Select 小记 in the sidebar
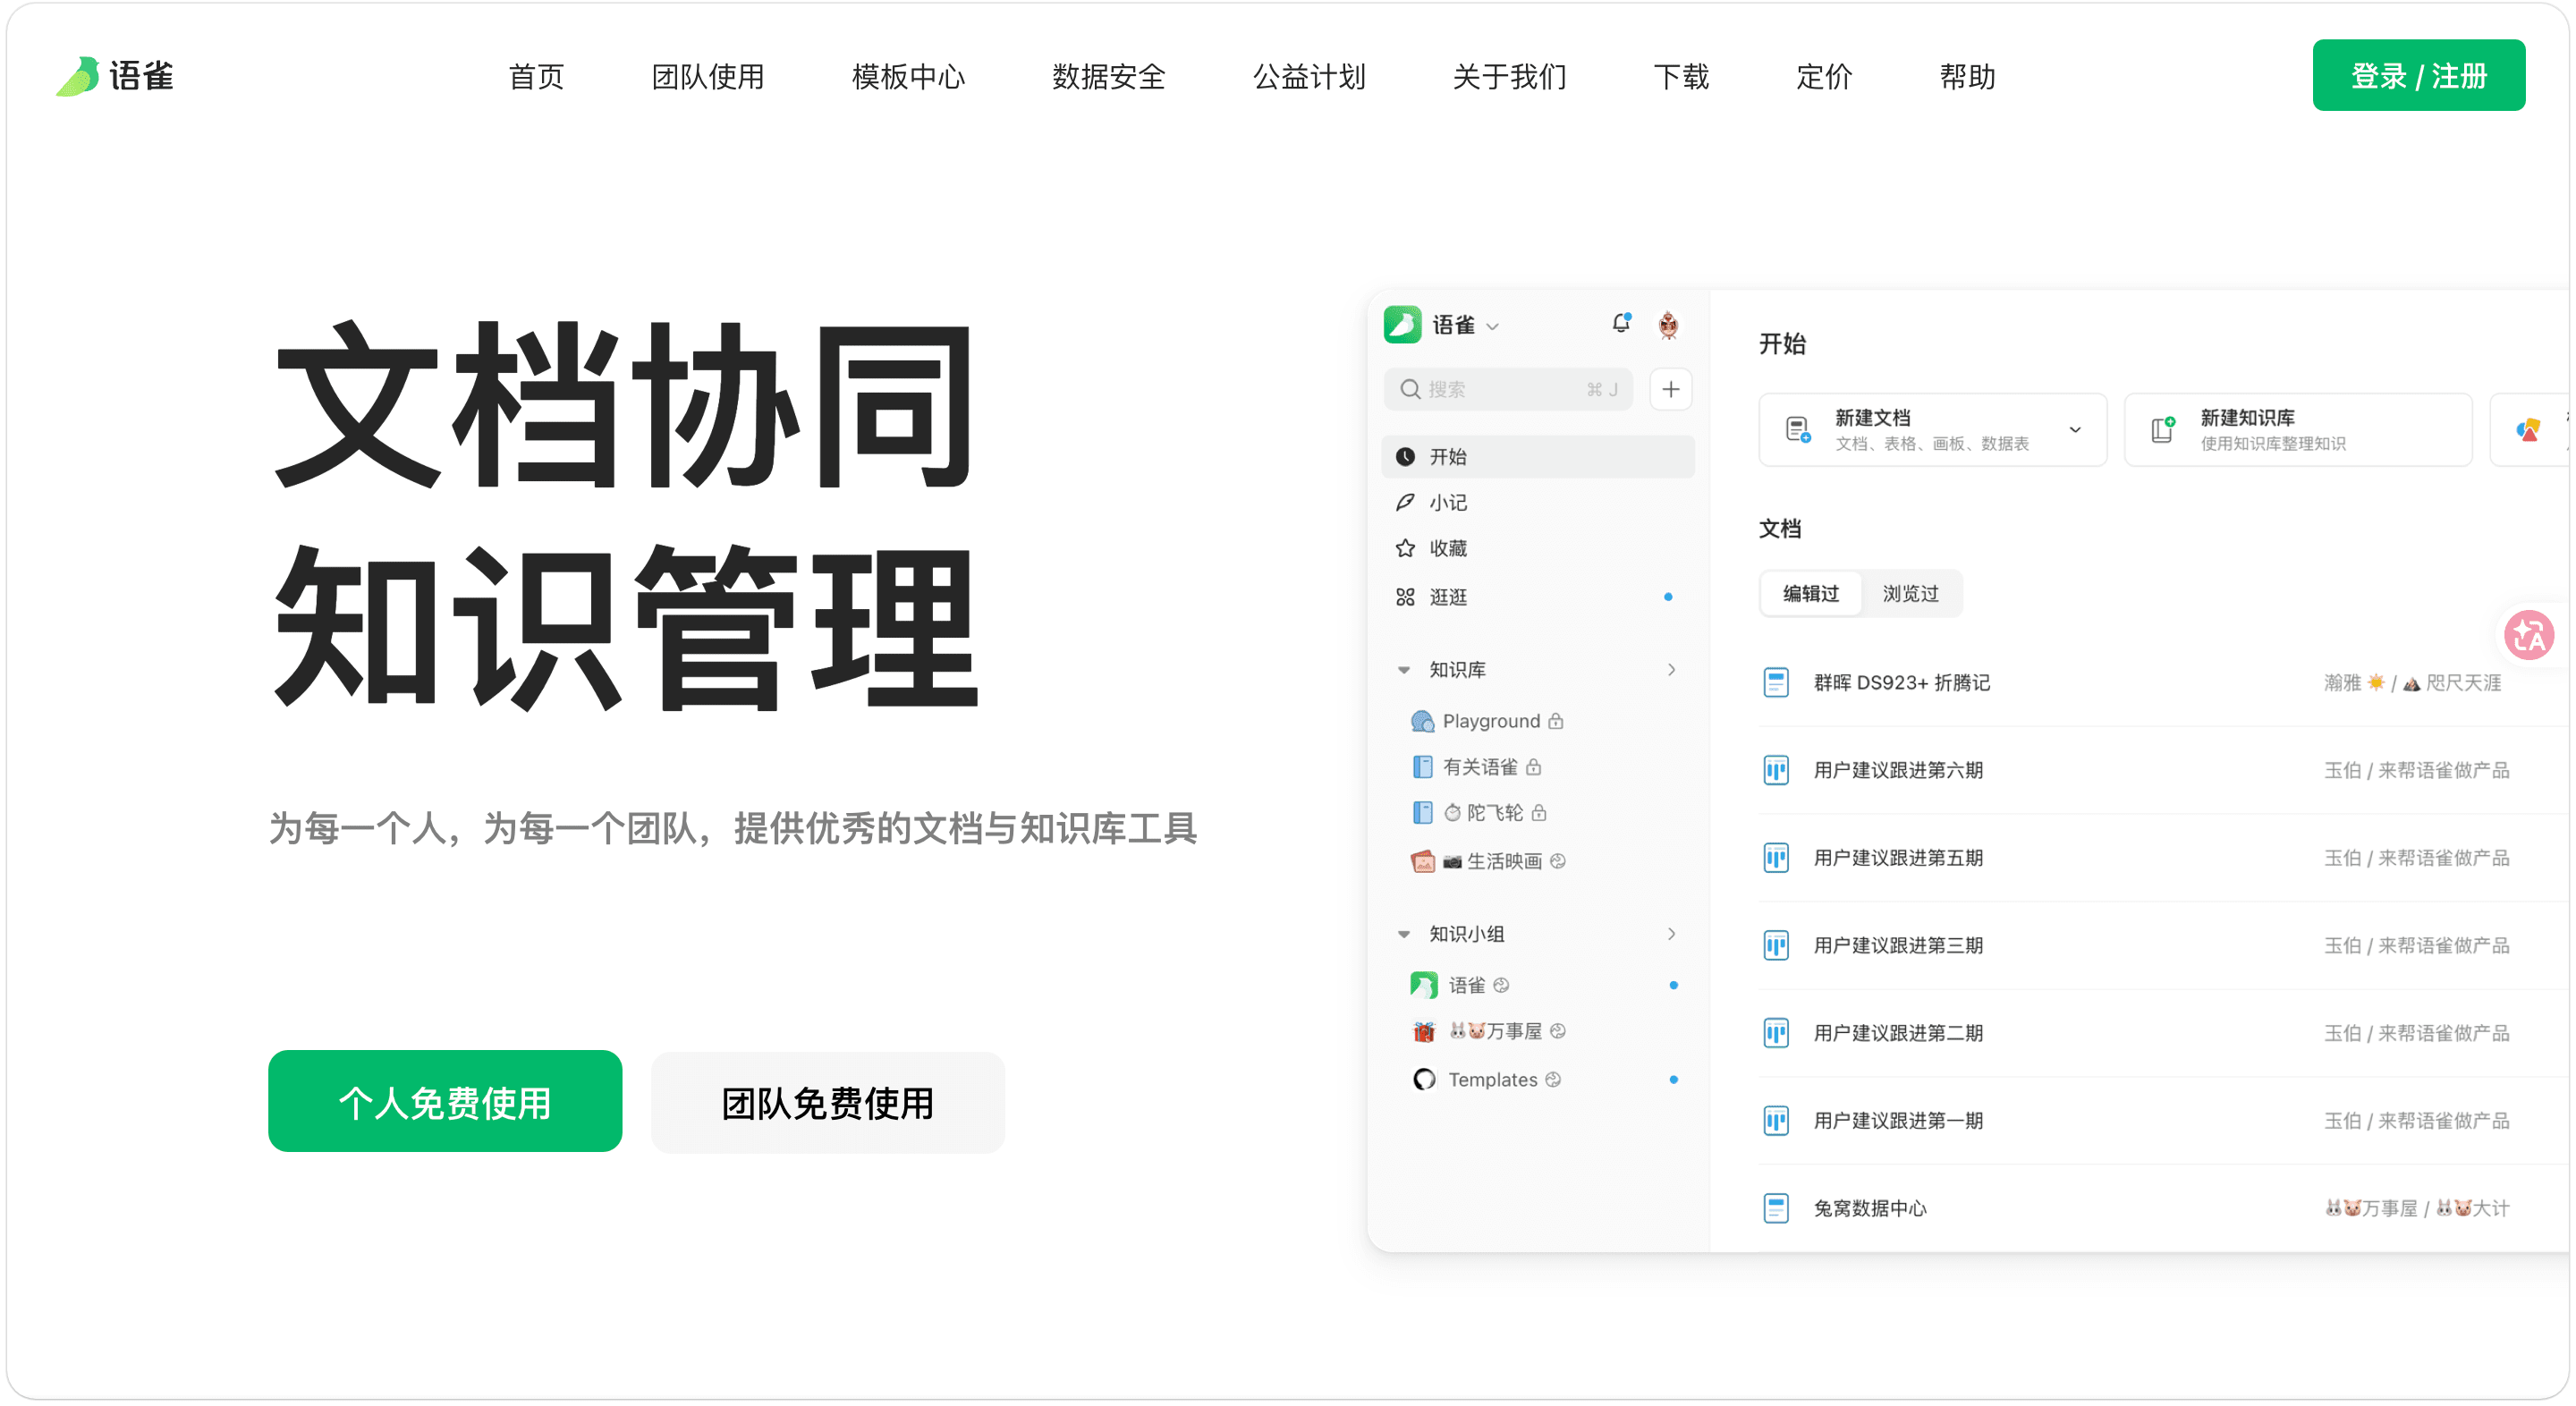The image size is (2576, 1406). click(1538, 502)
